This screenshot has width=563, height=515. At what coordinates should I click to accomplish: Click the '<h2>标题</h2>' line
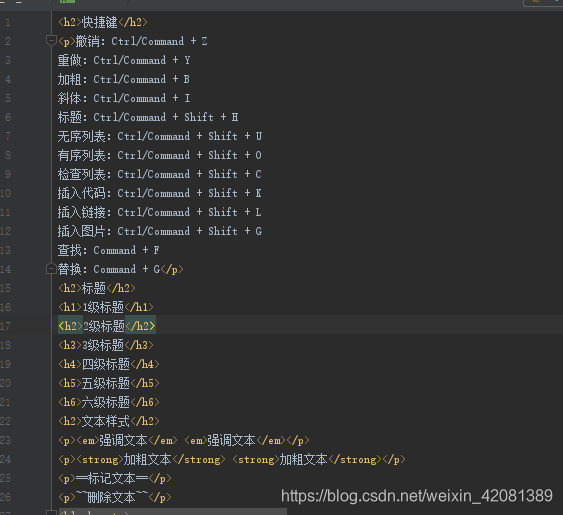click(97, 288)
